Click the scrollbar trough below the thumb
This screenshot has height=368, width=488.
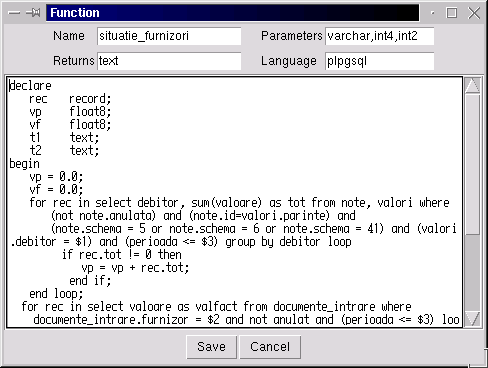[x=472, y=273]
